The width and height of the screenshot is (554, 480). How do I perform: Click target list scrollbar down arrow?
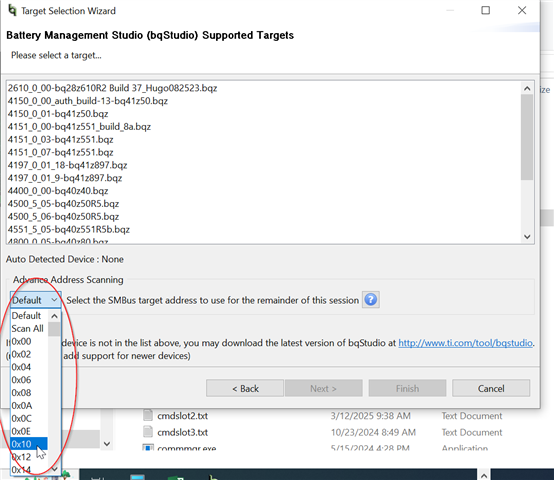tap(527, 237)
